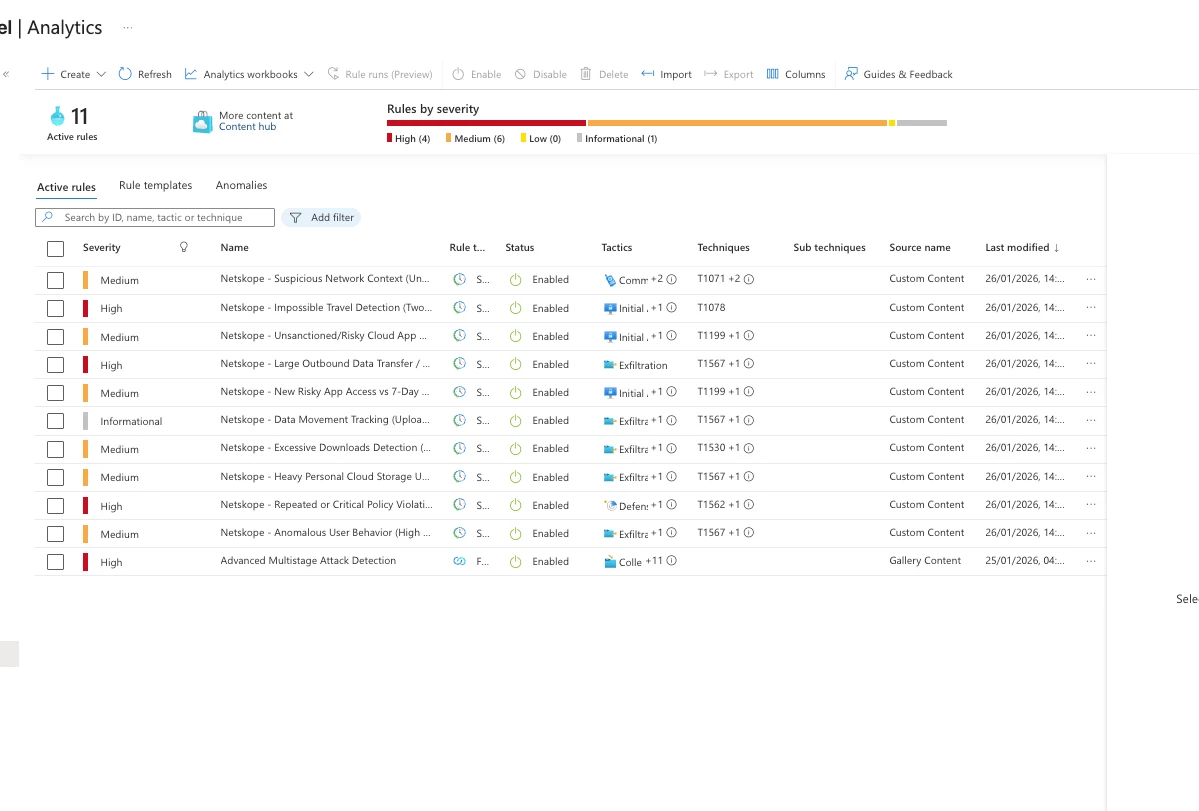Click the Content hub bag icon
The width and height of the screenshot is (1199, 811).
pos(202,122)
